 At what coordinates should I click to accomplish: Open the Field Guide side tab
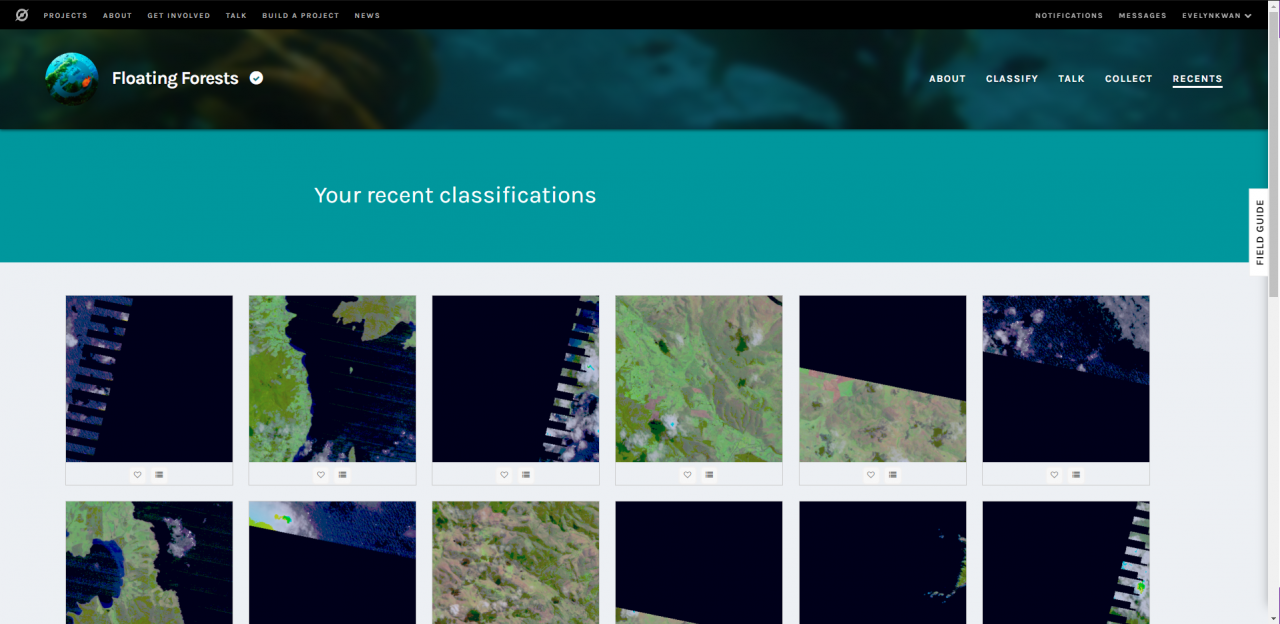coord(1260,232)
